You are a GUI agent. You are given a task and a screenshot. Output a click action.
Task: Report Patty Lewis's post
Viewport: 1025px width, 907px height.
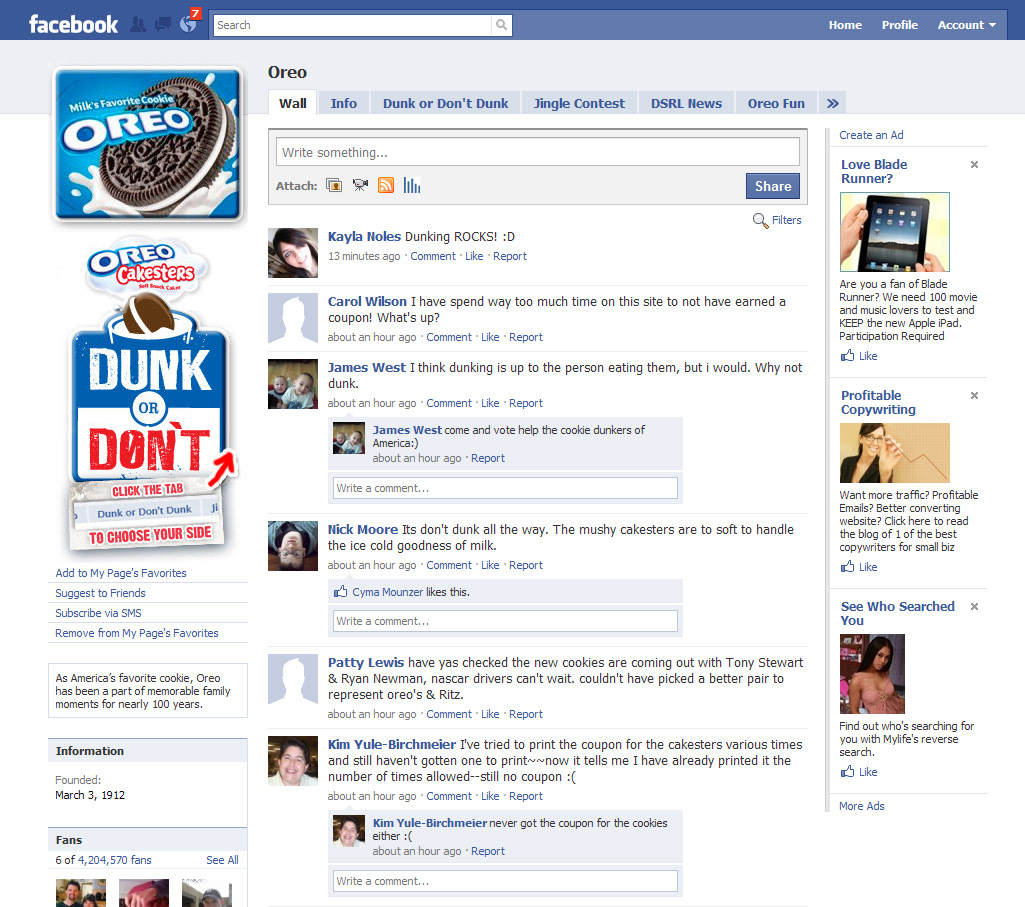click(x=526, y=714)
